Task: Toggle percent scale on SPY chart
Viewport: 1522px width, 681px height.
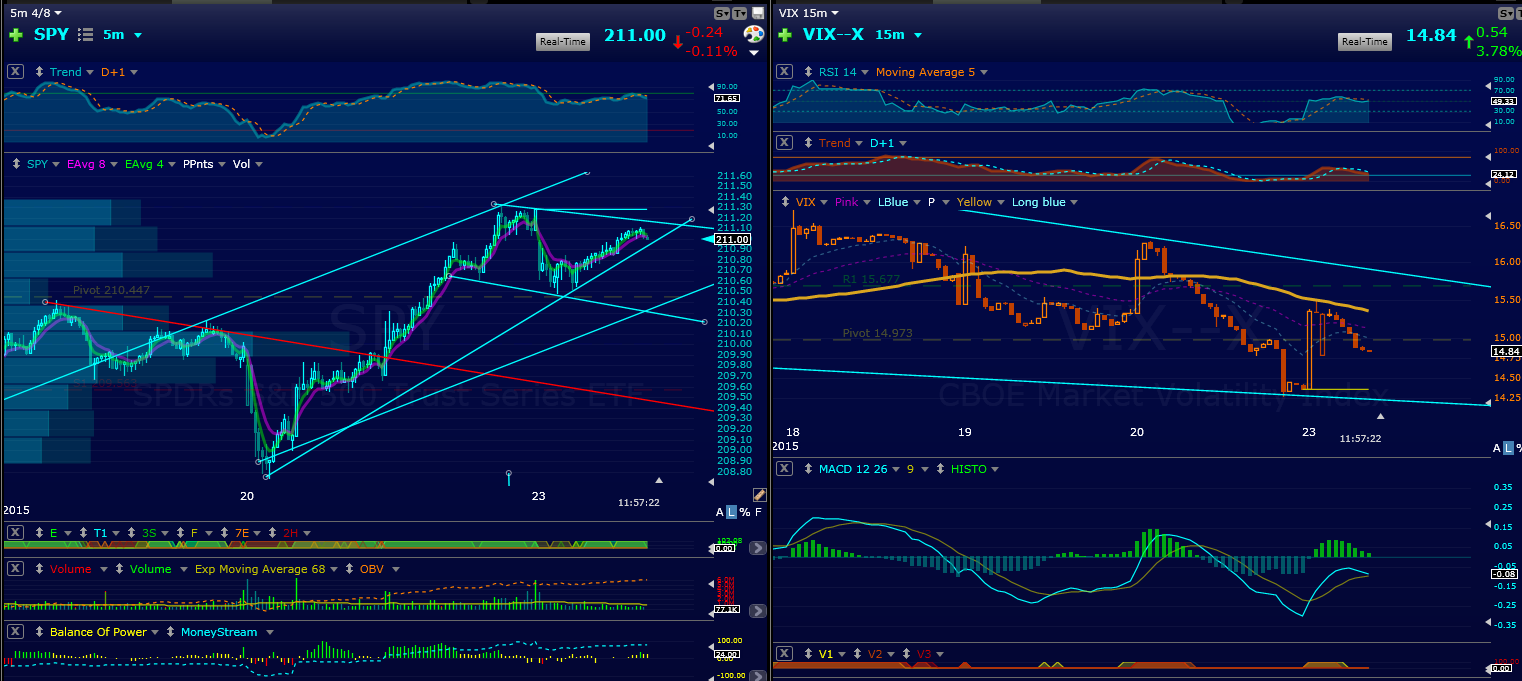Action: pyautogui.click(x=745, y=512)
